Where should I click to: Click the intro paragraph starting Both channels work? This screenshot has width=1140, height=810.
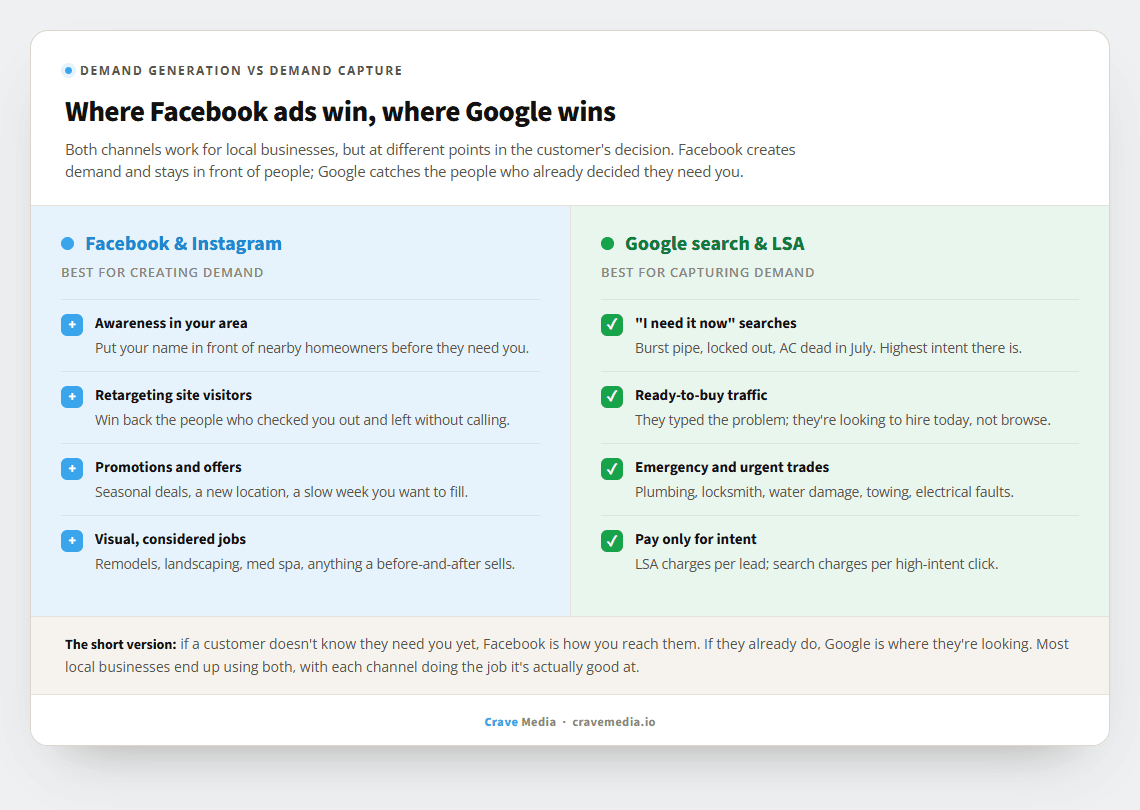430,161
